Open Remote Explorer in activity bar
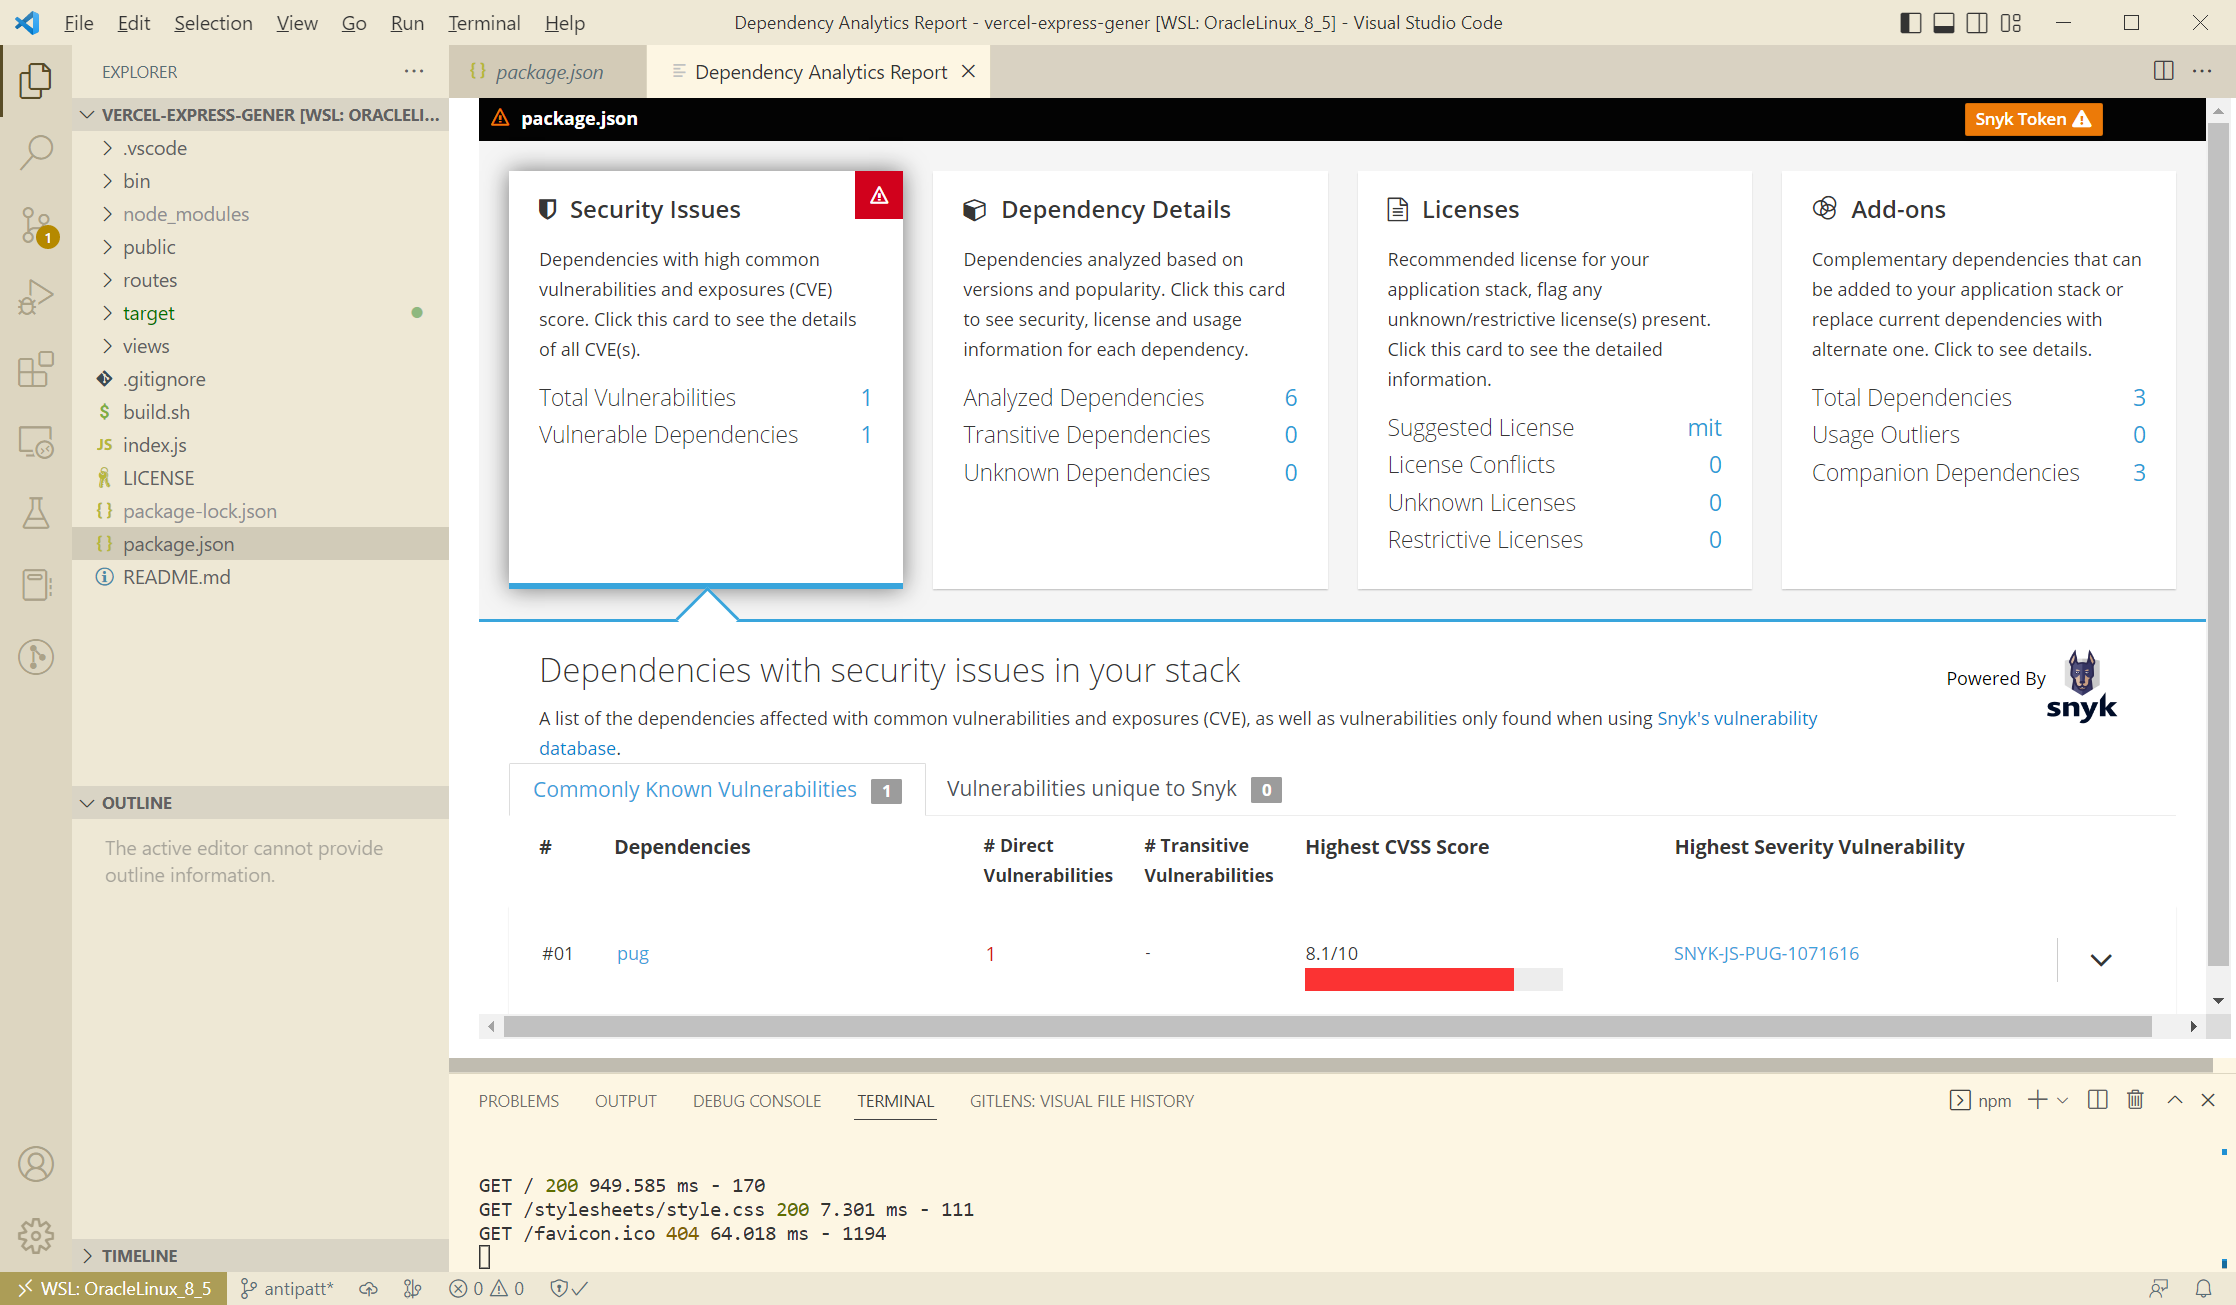 [36, 442]
